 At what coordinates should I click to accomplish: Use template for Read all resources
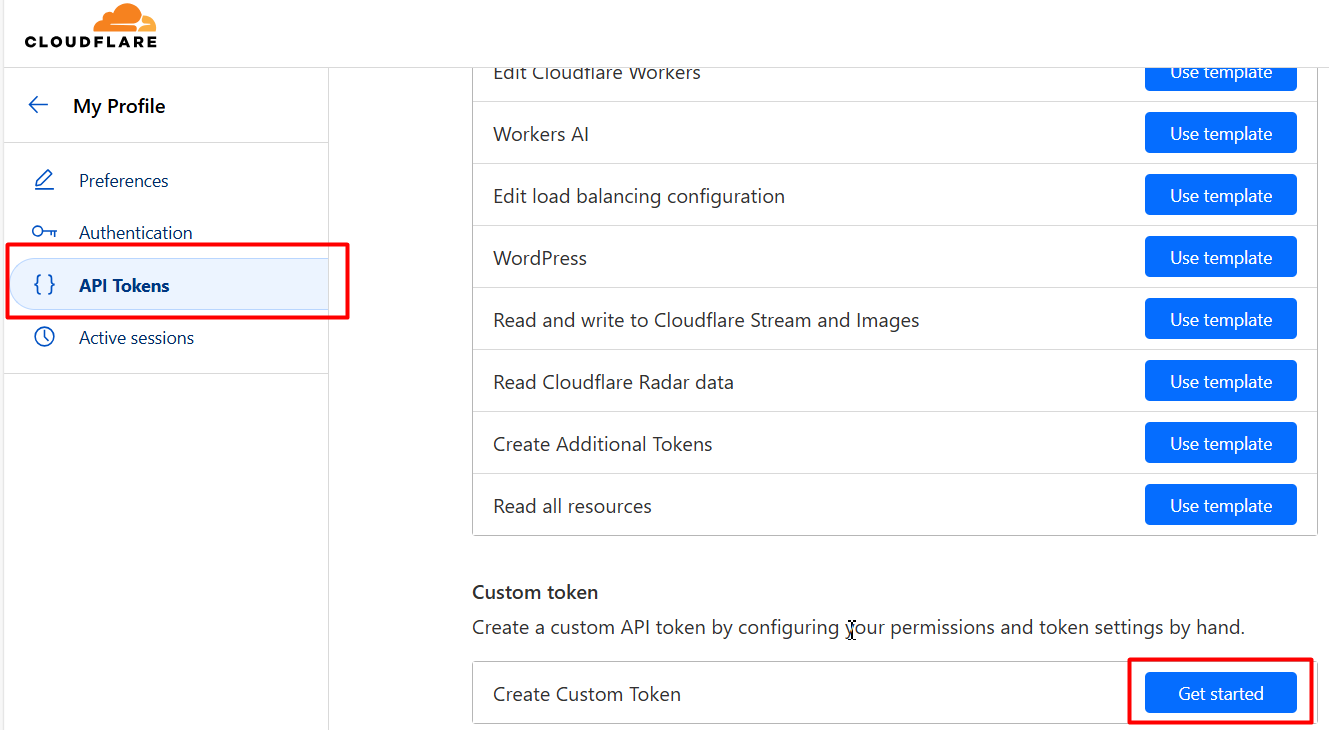tap(1221, 505)
